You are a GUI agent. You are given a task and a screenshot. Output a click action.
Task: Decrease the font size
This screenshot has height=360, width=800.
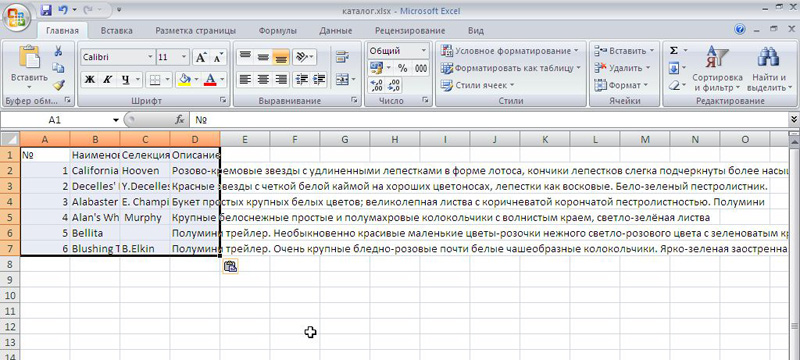click(x=218, y=58)
